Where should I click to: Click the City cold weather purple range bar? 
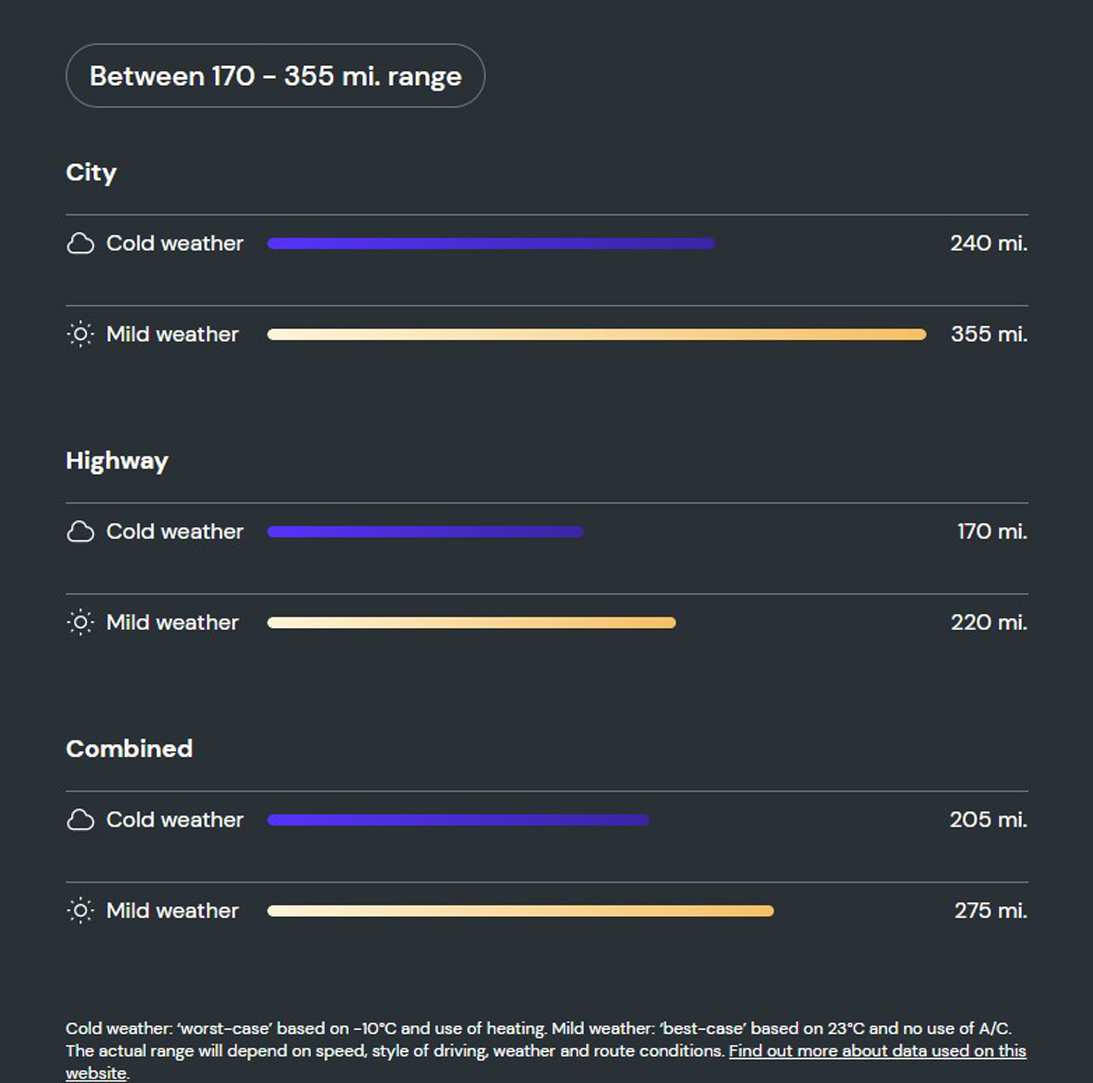pyautogui.click(x=491, y=243)
